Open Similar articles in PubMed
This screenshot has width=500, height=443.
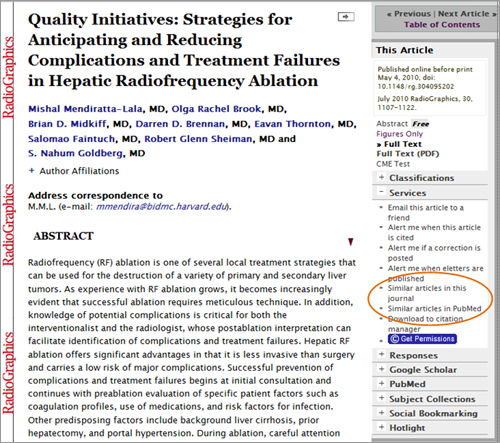pos(434,309)
